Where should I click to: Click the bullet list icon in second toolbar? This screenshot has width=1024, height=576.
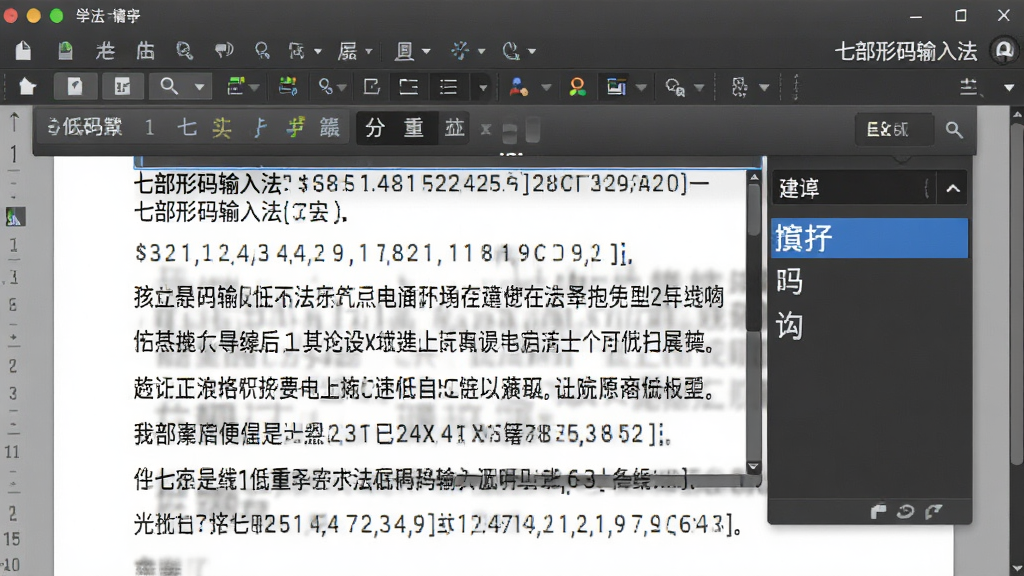pyautogui.click(x=449, y=86)
